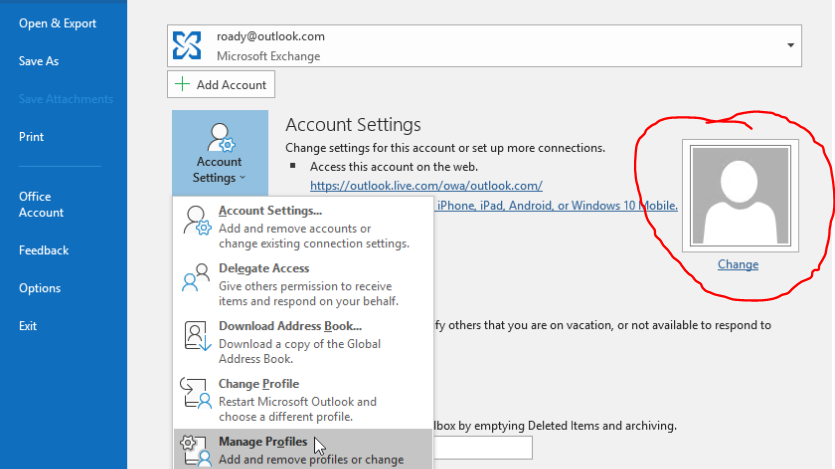This screenshot has height=469, width=835.
Task: Click the green plus icon on Add Account
Action: (182, 84)
